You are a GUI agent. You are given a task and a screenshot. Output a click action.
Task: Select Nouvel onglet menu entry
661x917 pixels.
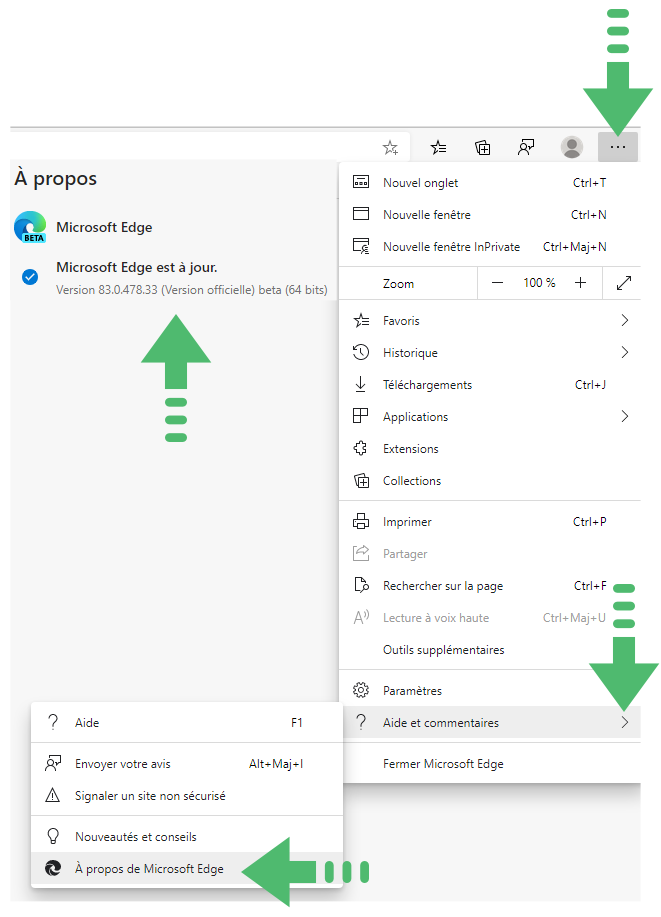click(490, 182)
